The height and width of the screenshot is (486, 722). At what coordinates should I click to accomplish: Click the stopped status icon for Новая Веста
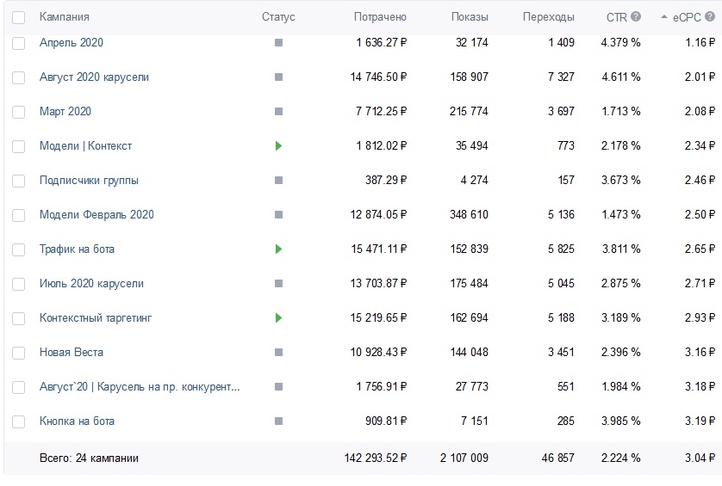click(278, 353)
